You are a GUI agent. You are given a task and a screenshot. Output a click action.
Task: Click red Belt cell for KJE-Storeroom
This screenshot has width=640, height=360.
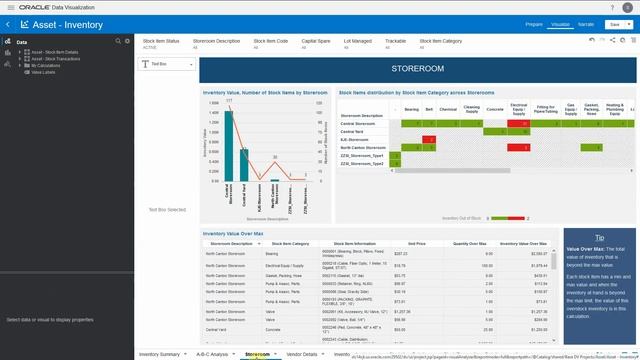click(429, 140)
